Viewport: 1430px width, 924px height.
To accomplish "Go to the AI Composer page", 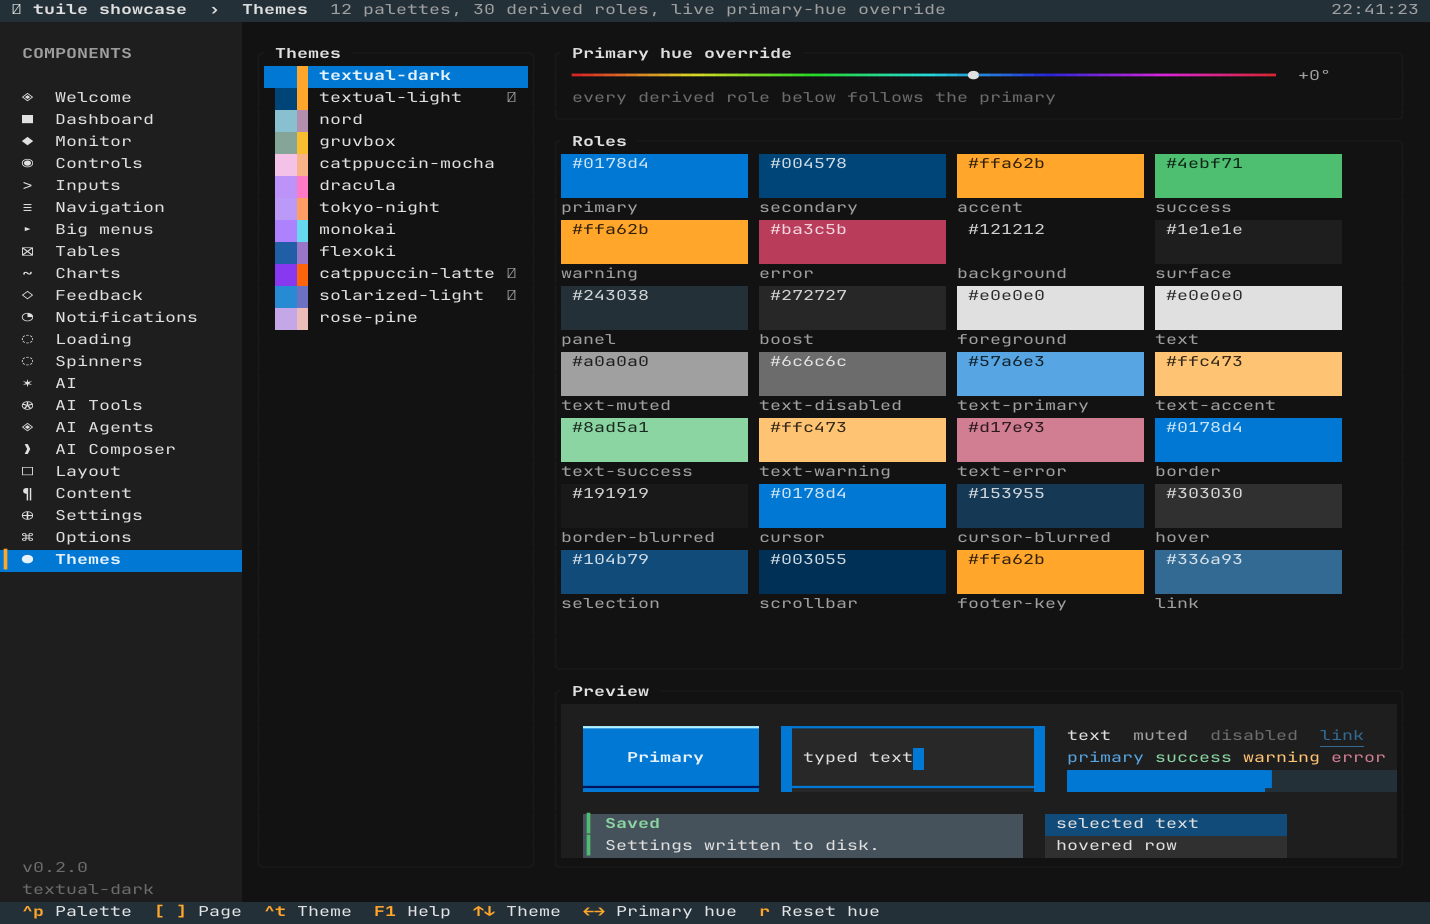I will point(121,449).
